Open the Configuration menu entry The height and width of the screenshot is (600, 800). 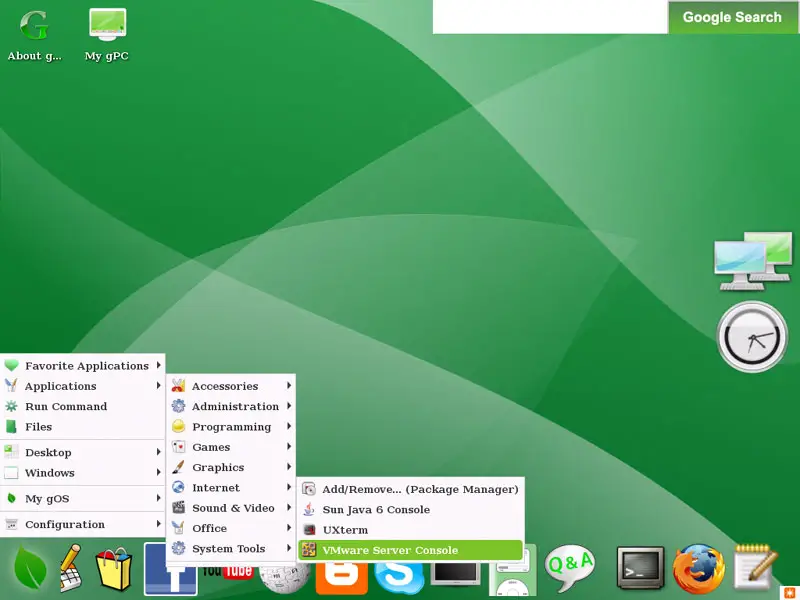[x=82, y=524]
